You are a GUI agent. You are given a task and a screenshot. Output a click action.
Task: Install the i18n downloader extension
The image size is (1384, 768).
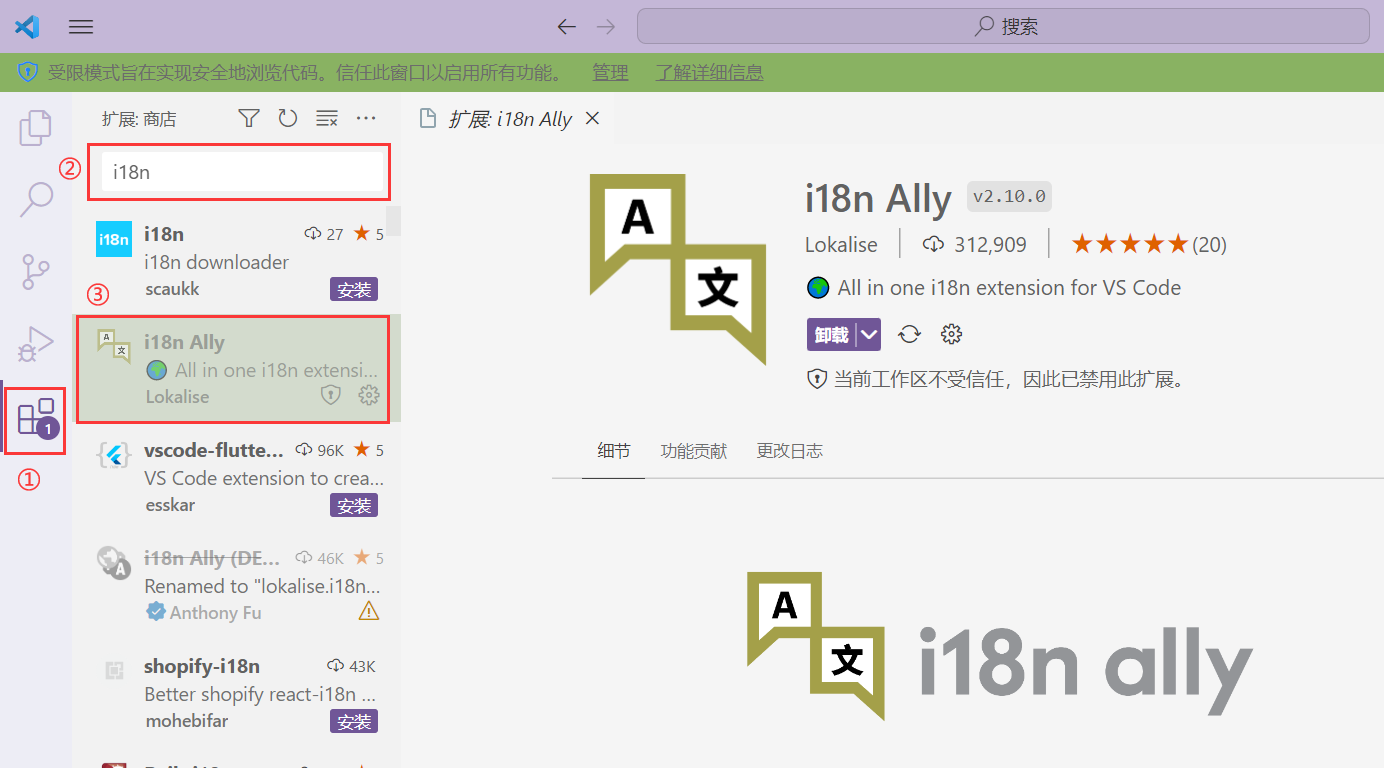(354, 290)
